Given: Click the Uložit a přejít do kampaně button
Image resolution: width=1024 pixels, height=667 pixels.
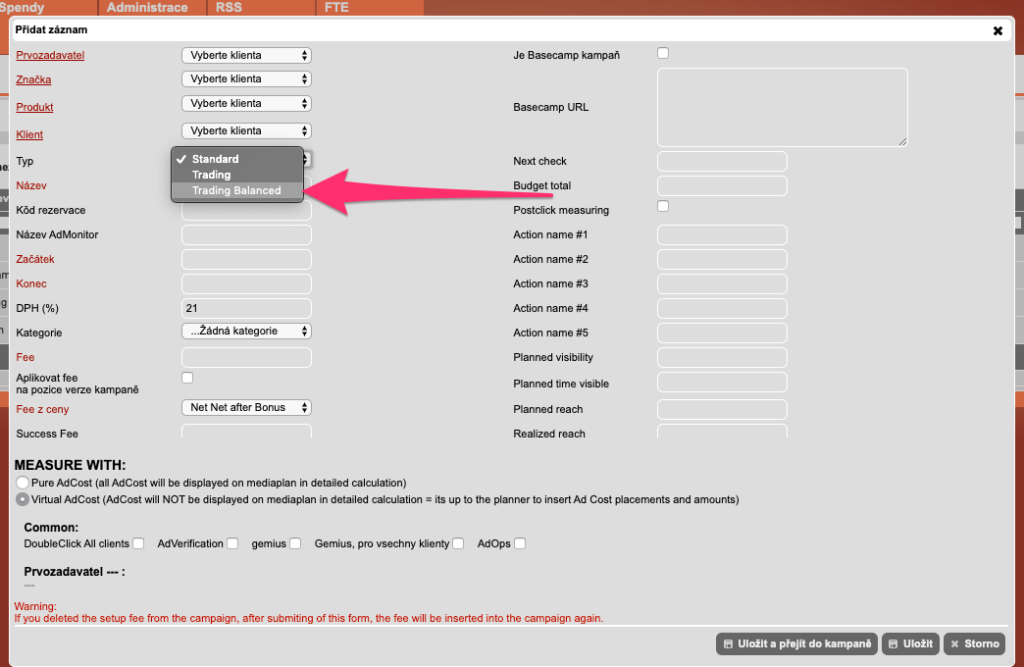Looking at the screenshot, I should [x=795, y=644].
